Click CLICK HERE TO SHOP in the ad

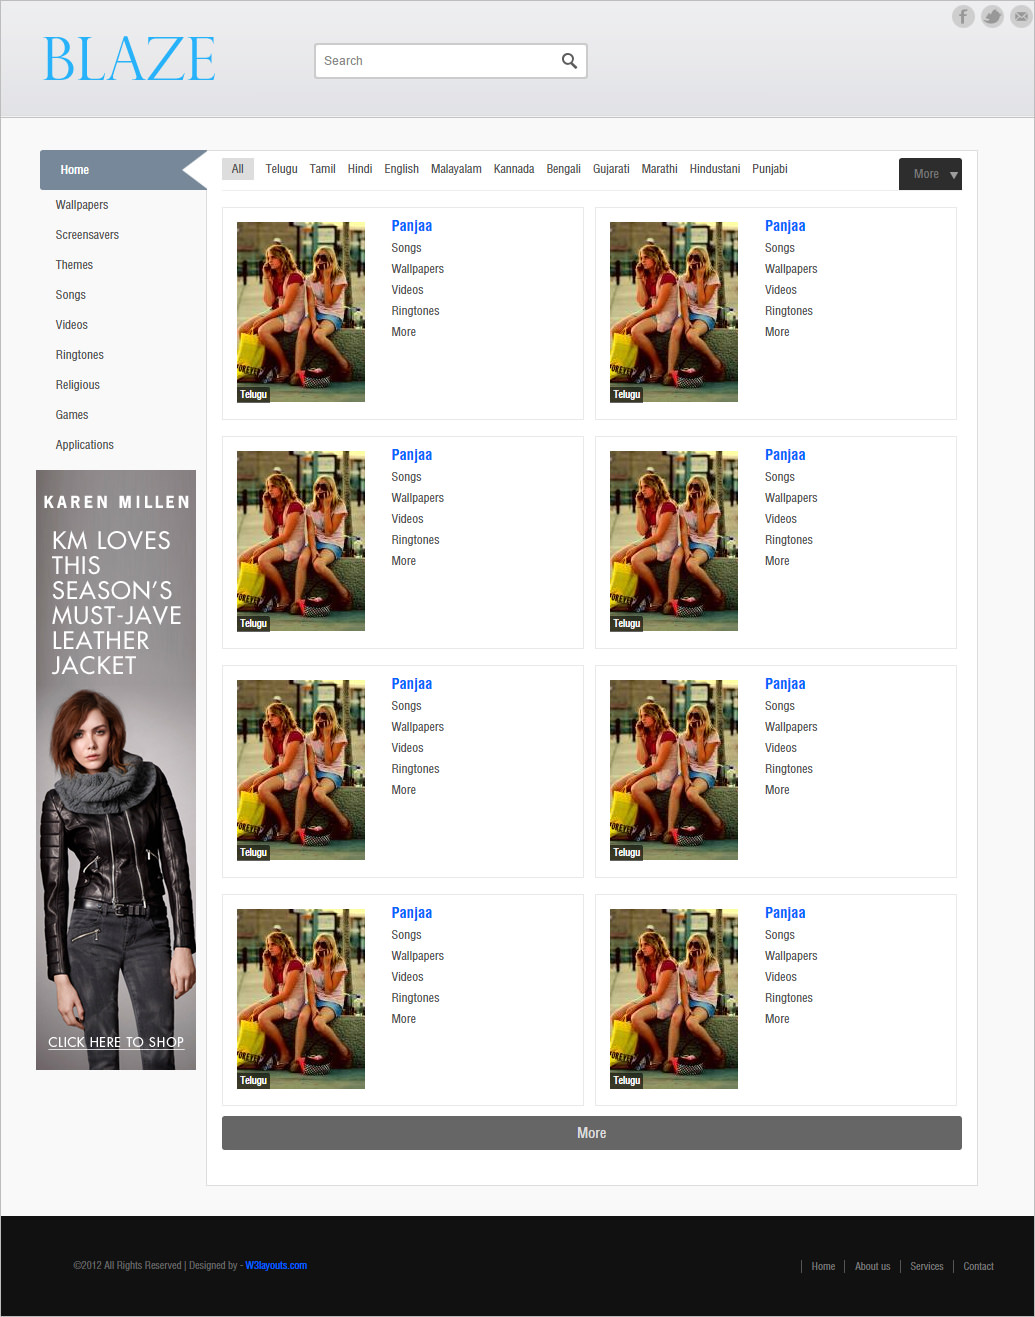tap(115, 1042)
